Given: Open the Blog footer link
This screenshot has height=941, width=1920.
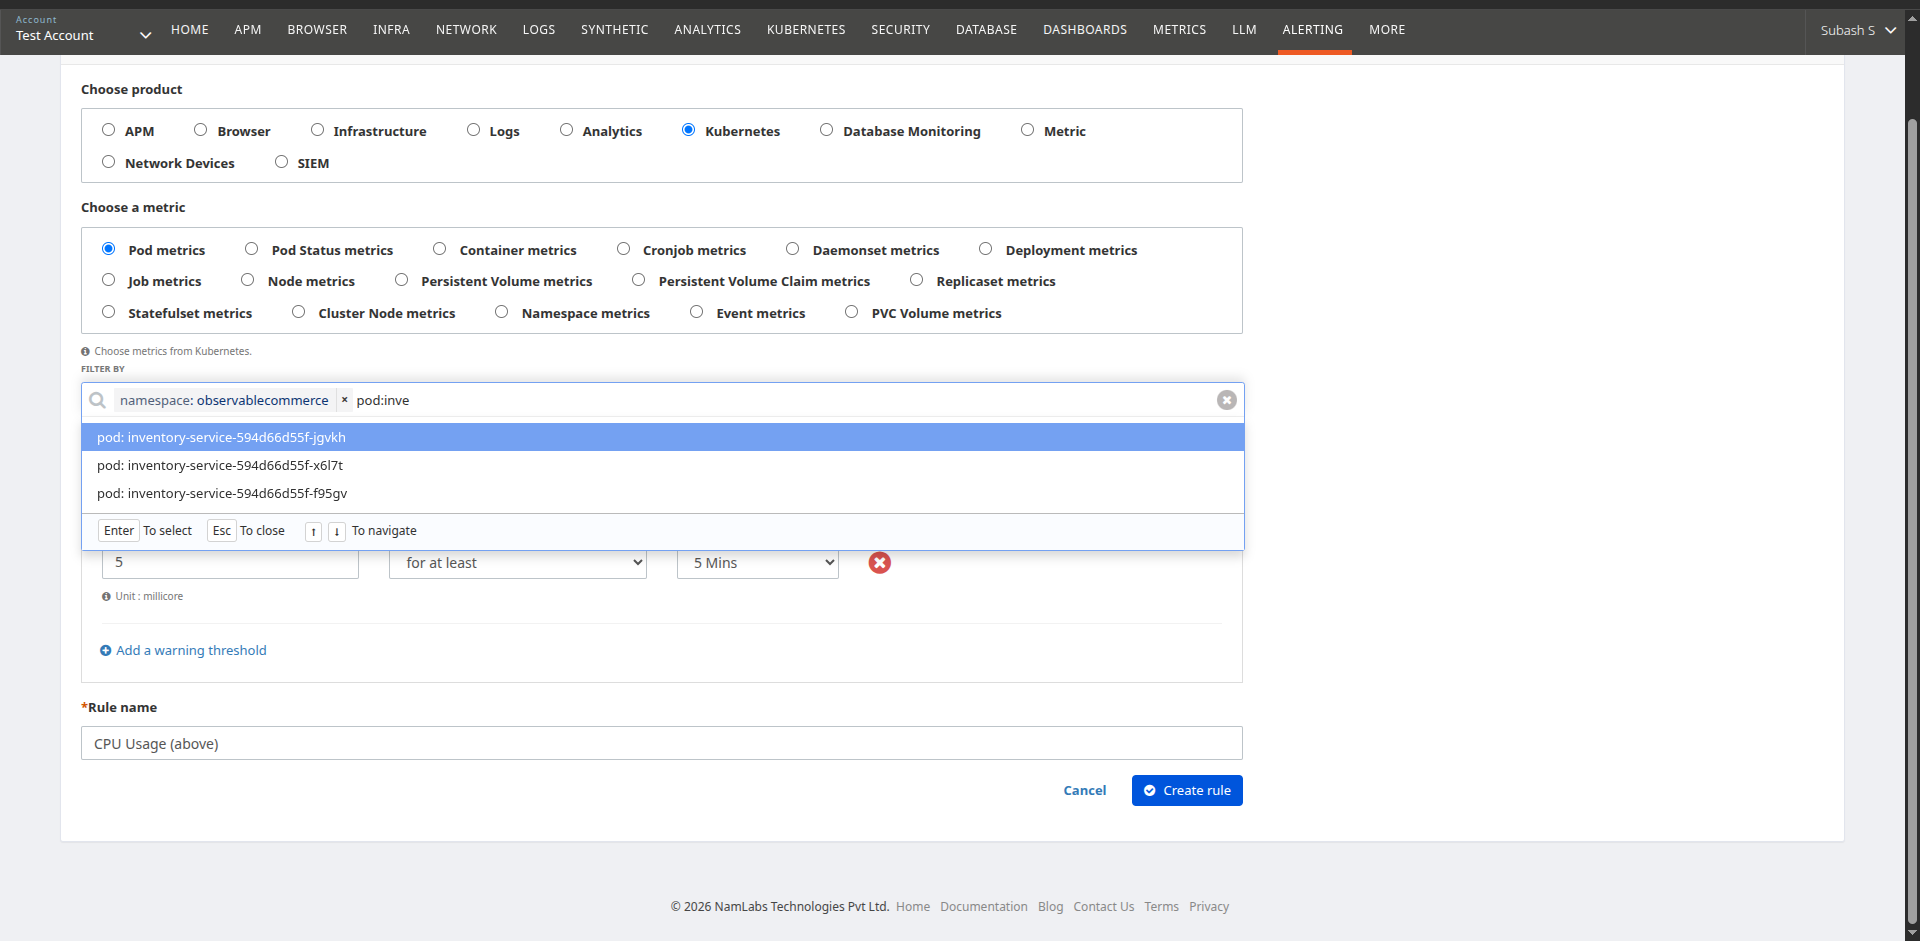Looking at the screenshot, I should (x=1050, y=907).
